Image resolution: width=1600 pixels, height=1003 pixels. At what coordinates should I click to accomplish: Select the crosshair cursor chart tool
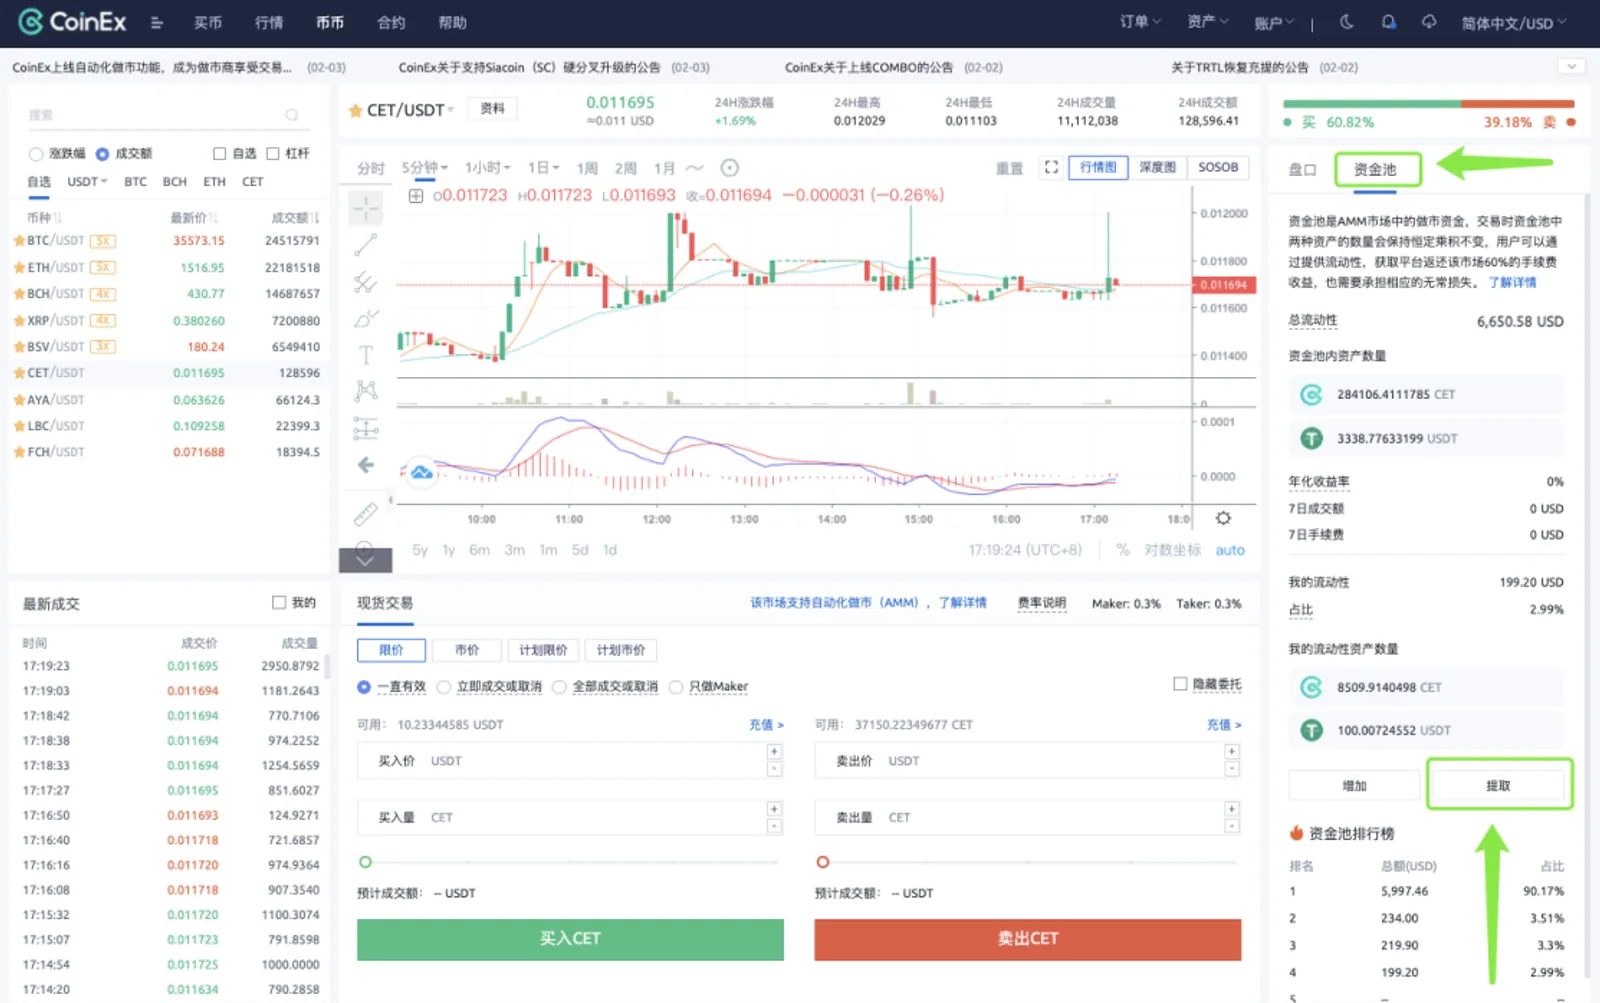(365, 208)
